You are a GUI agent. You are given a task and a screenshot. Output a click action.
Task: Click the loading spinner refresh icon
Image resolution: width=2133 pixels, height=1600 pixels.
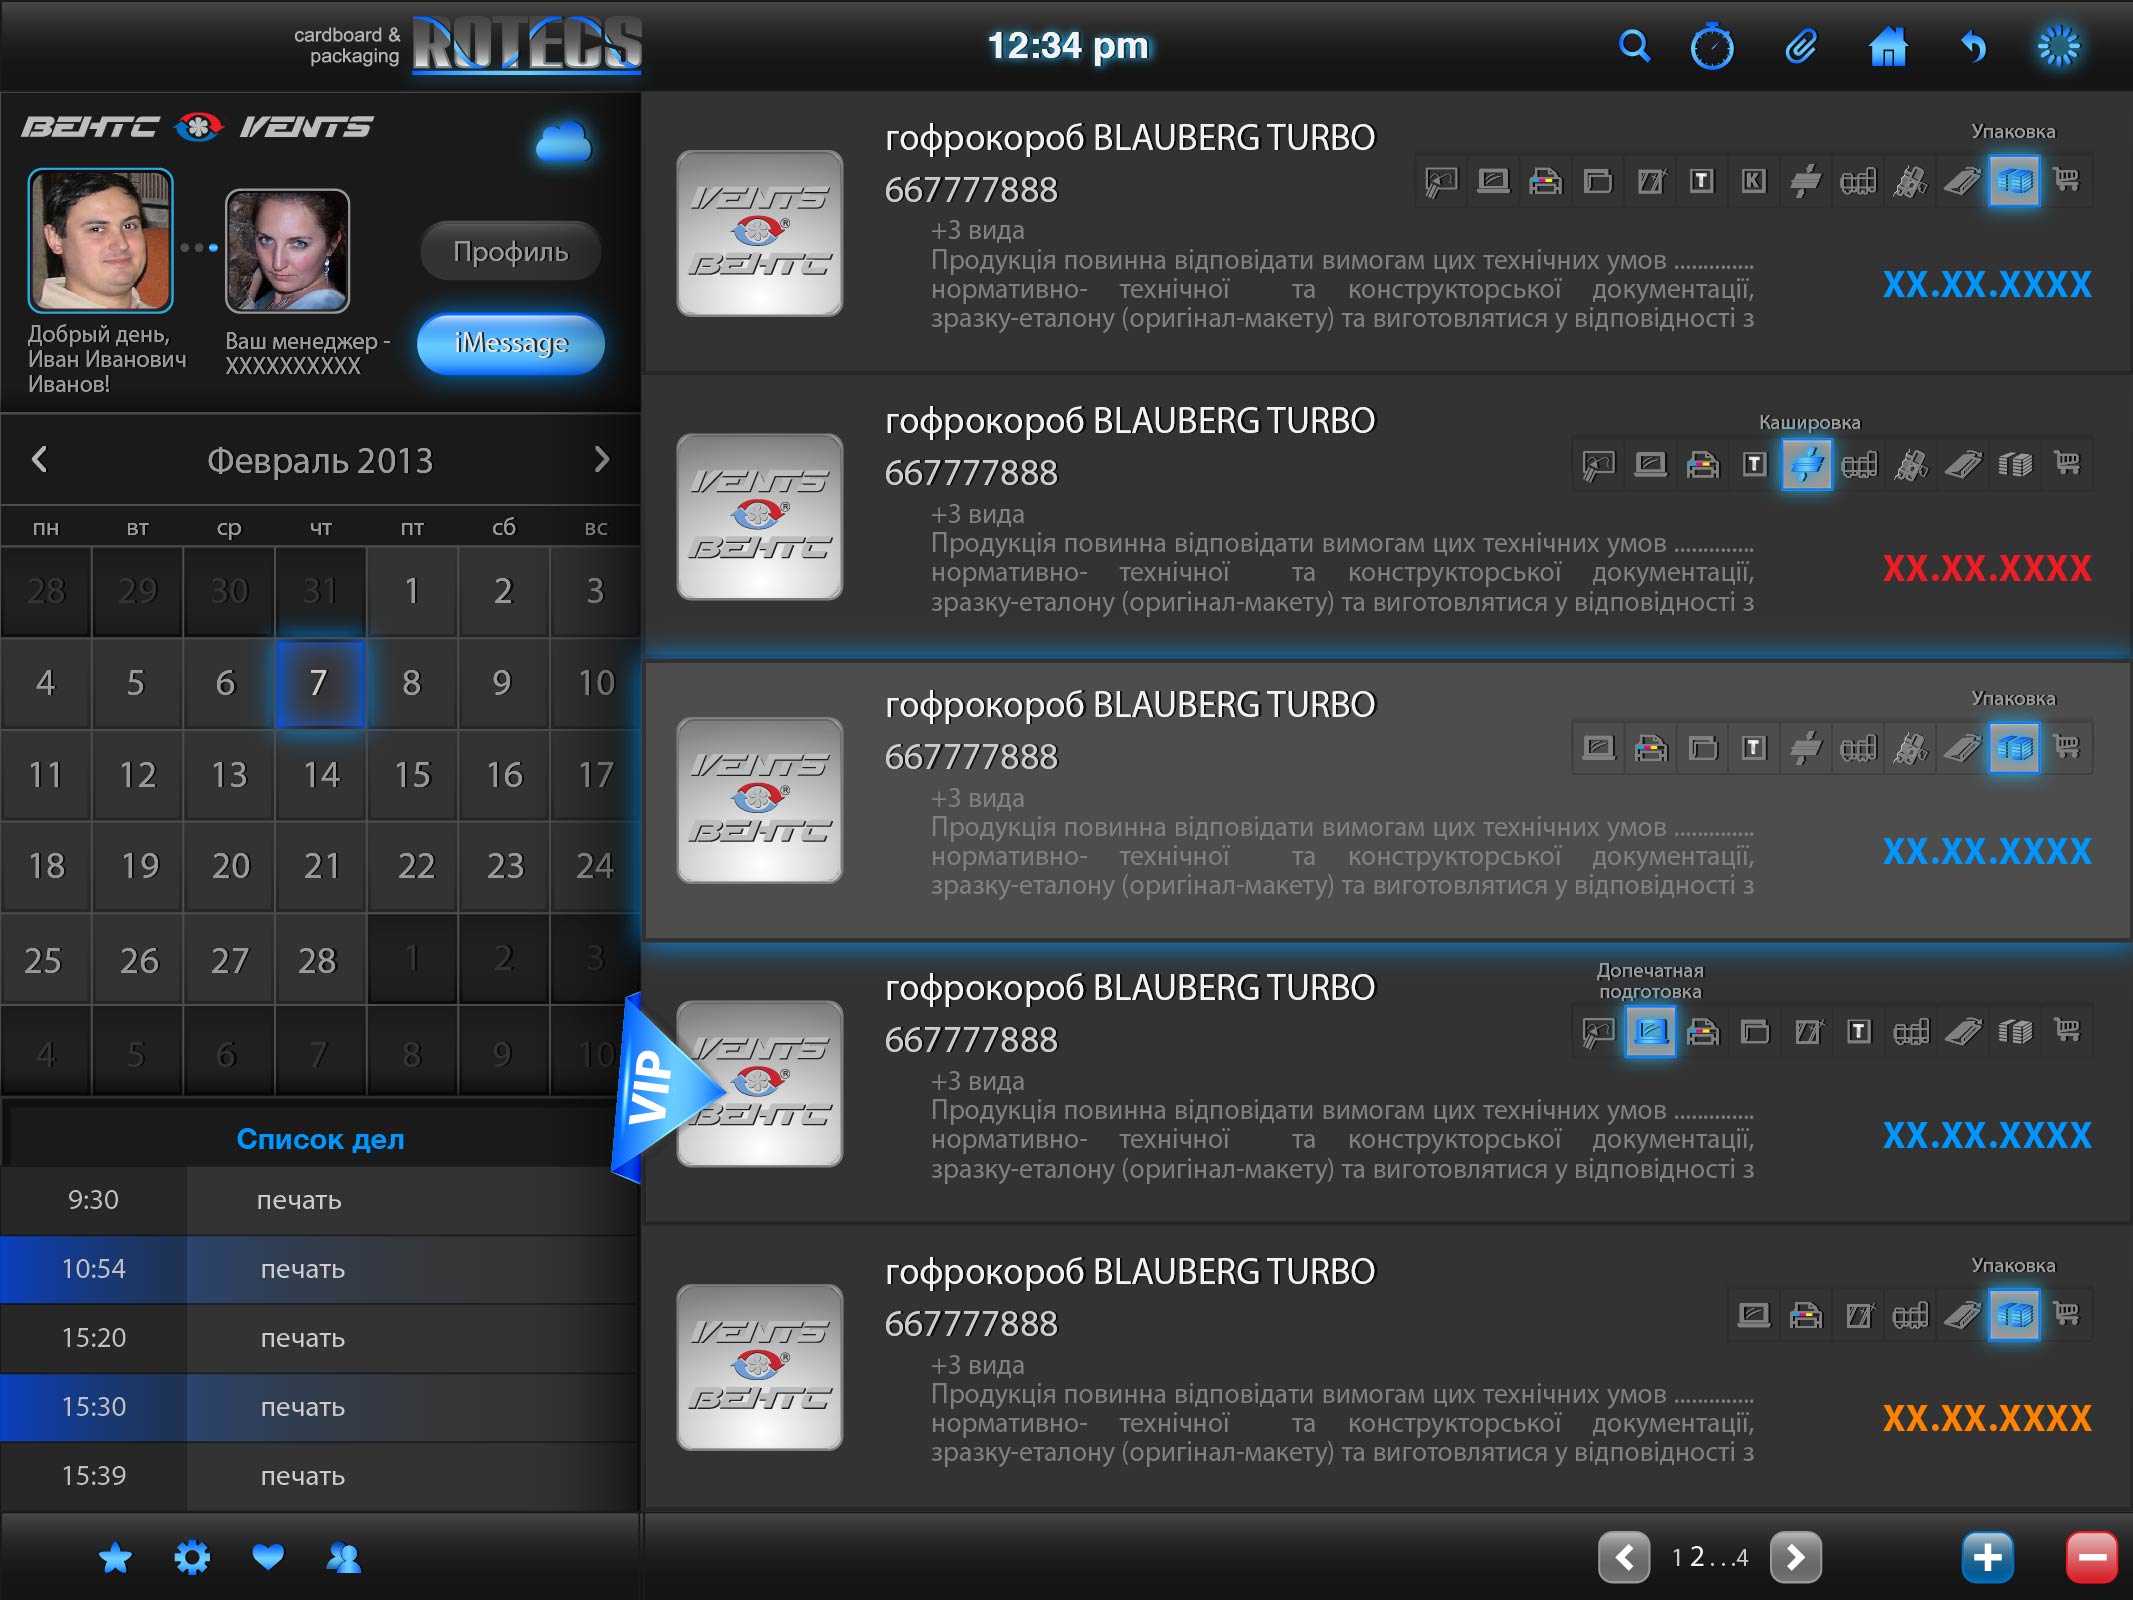point(2059,46)
